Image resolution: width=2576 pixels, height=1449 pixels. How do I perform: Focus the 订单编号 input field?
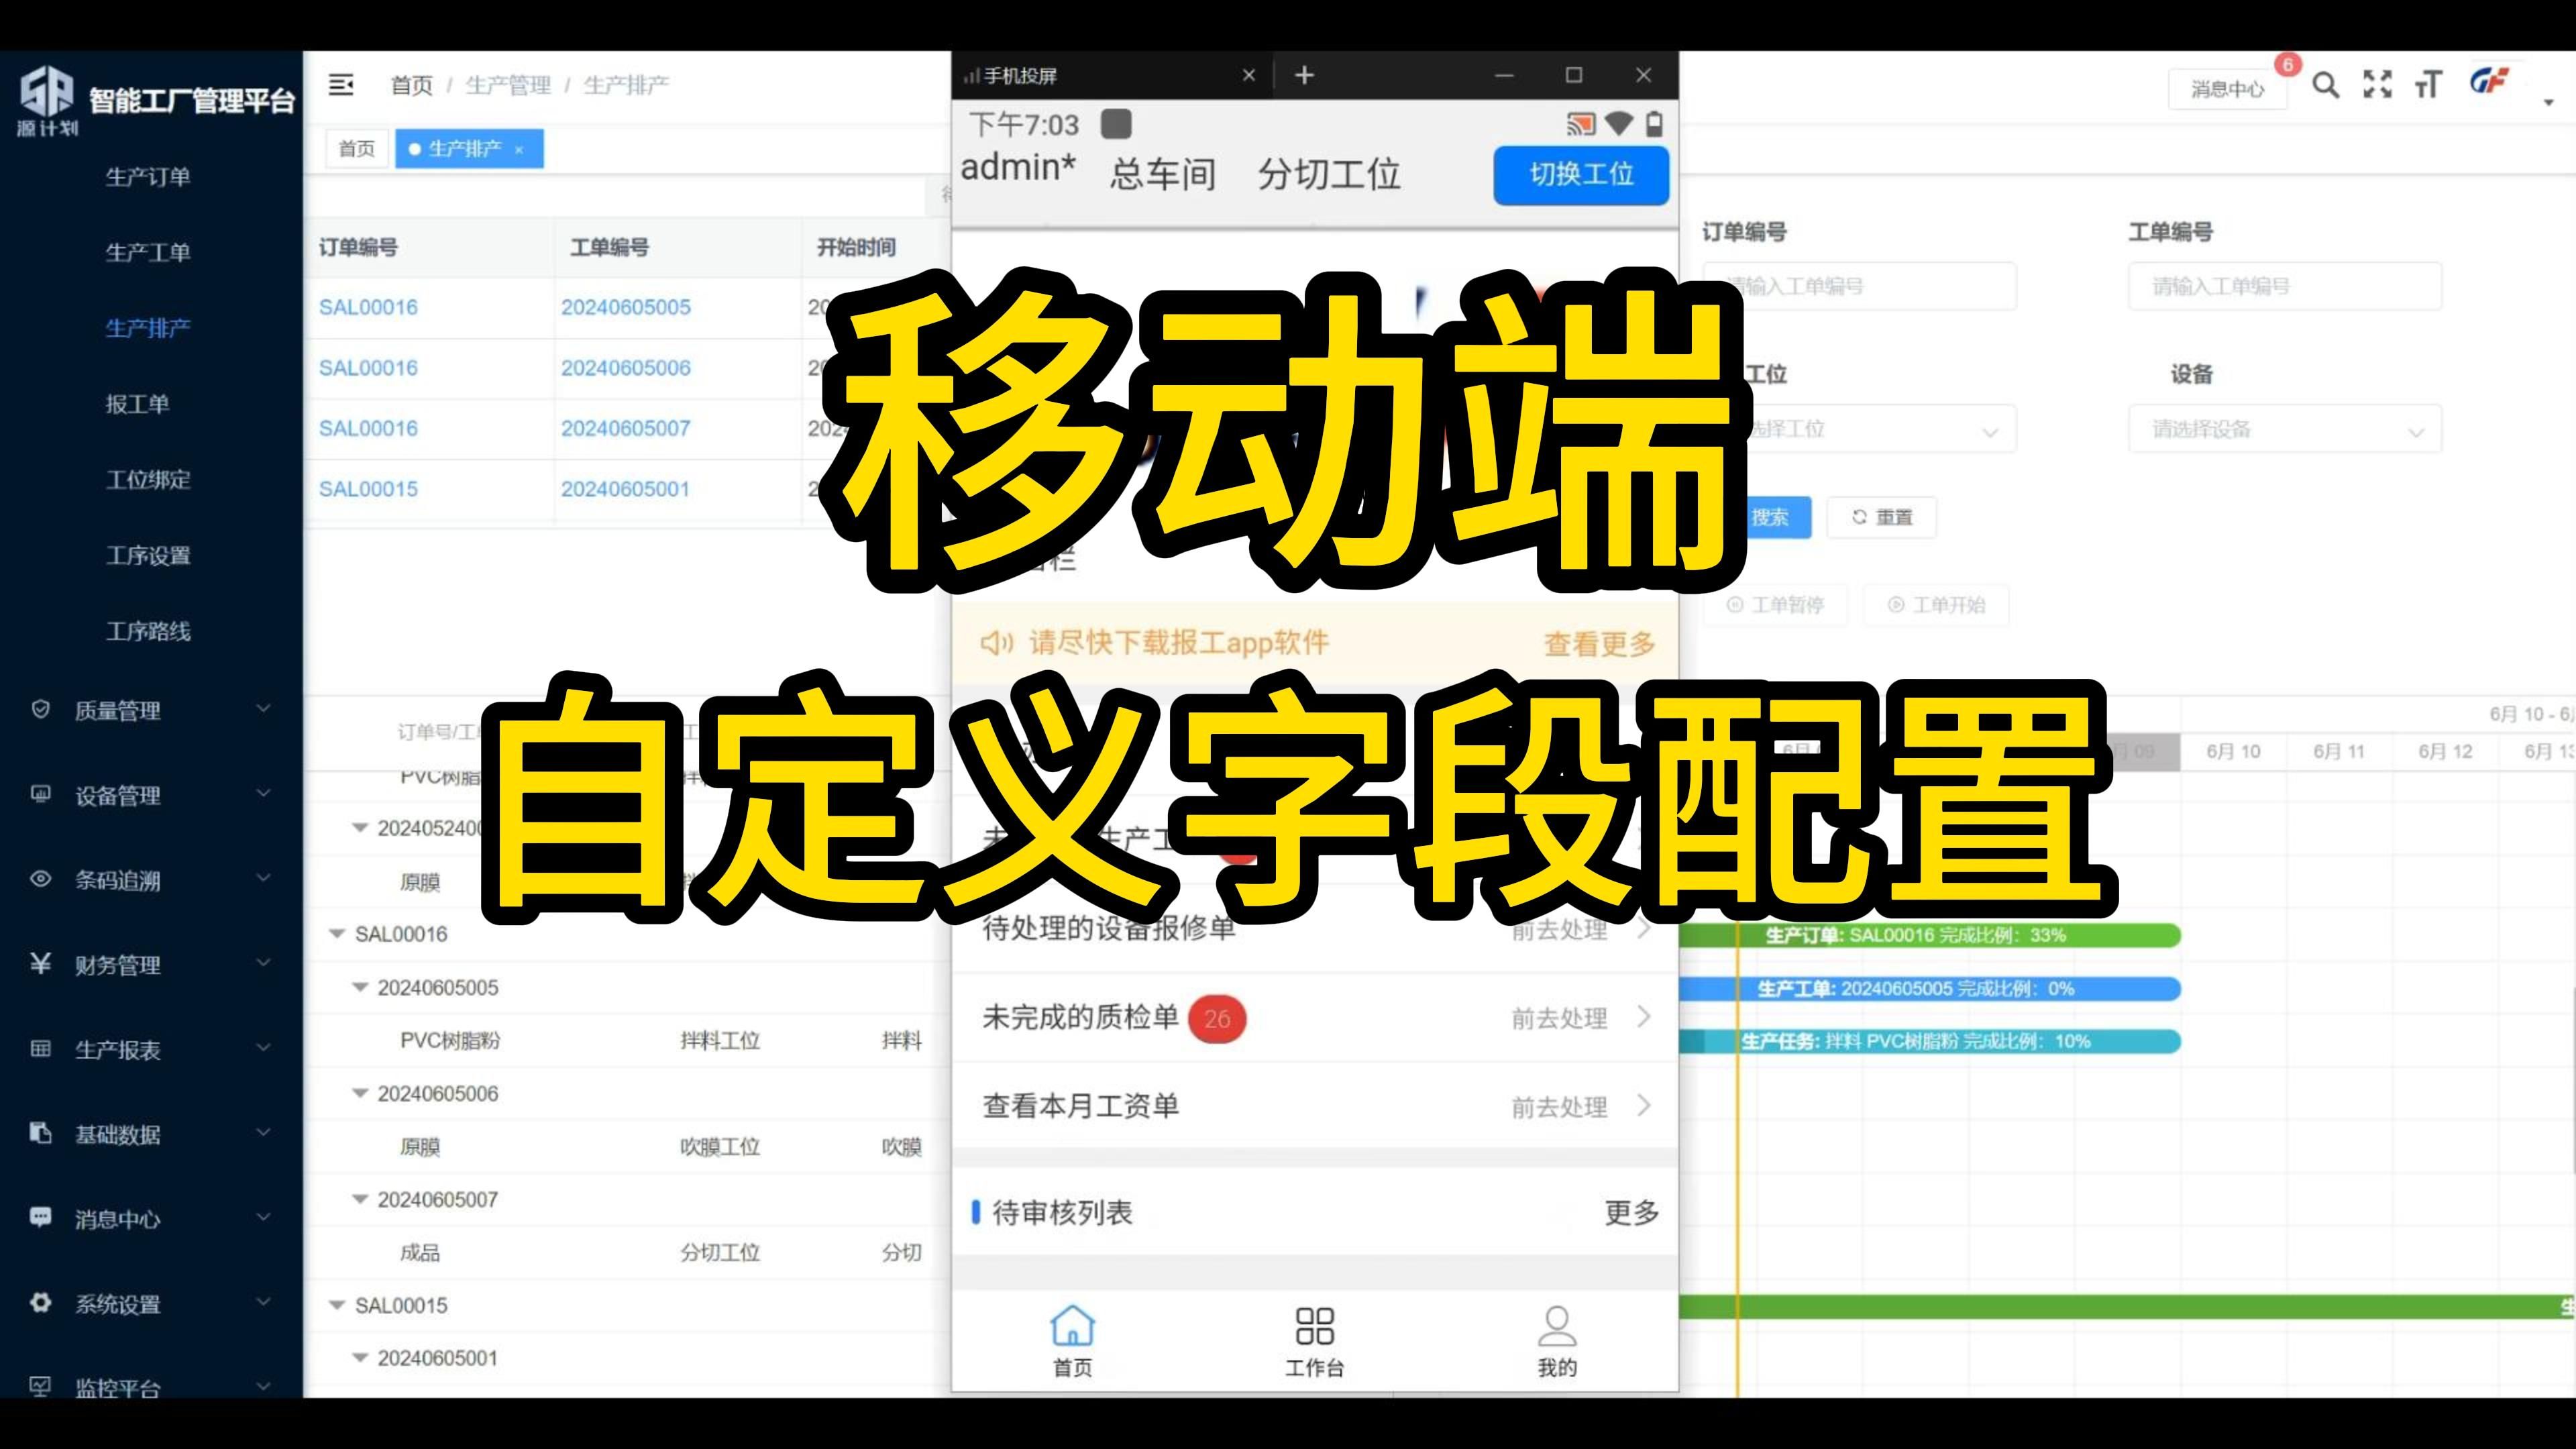pos(1860,287)
